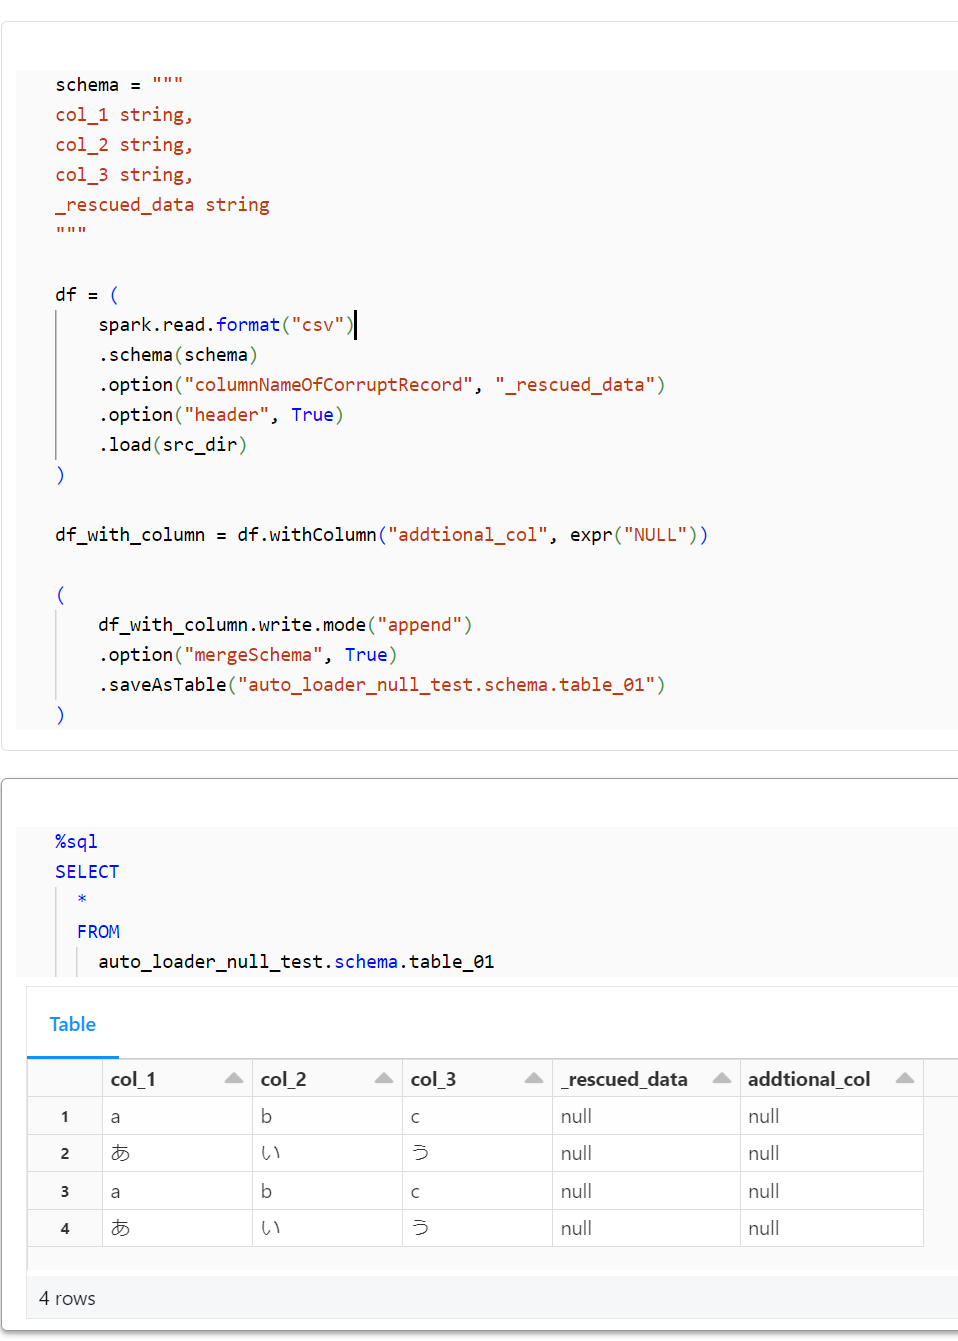Click cell 'b' in row 1
The width and height of the screenshot is (958, 1341).
click(x=327, y=1116)
